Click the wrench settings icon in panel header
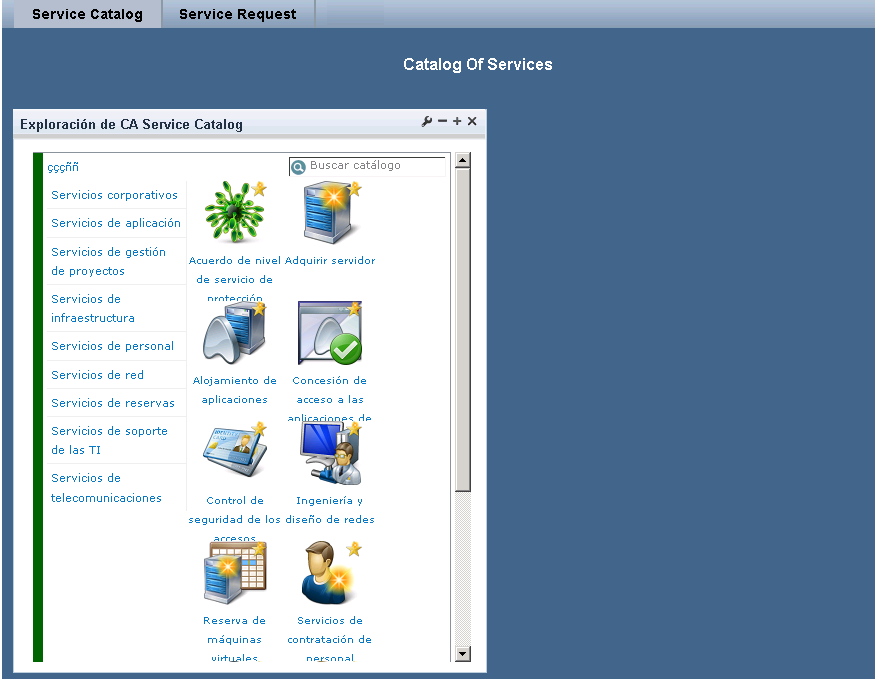Screen dimensions: 875x681 click(x=427, y=122)
